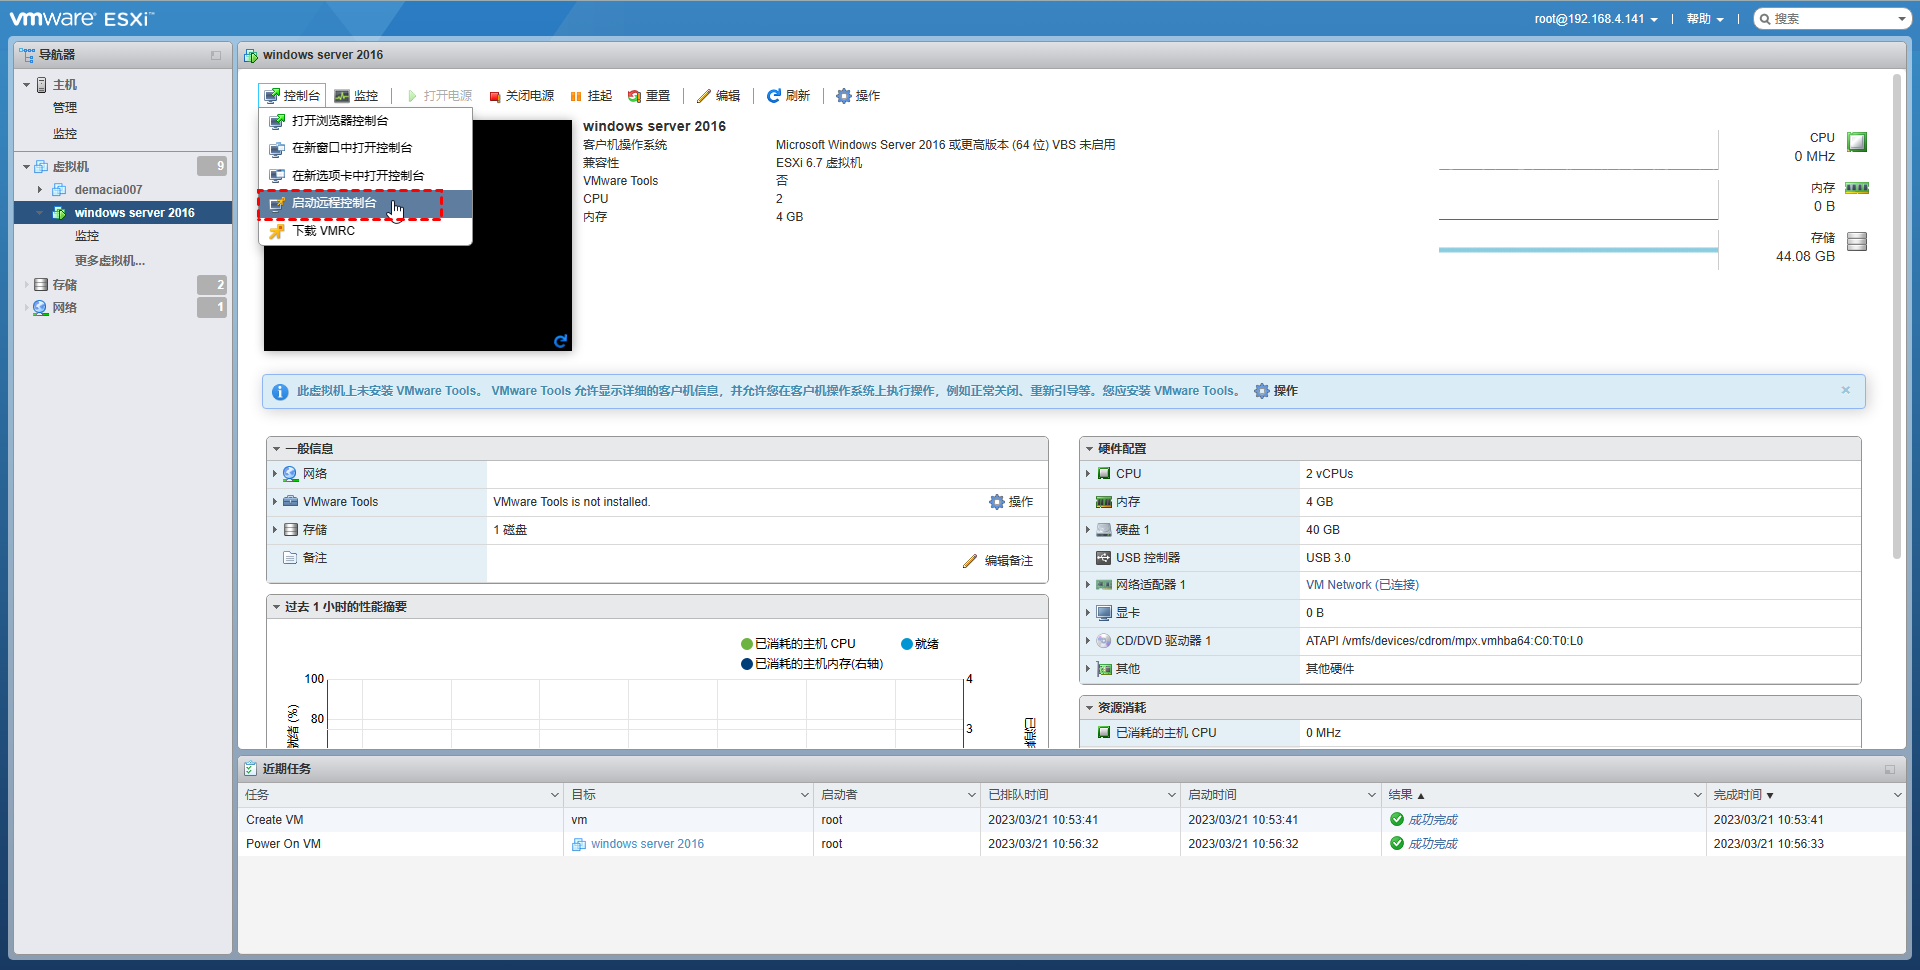Minimize the navigator panel
1920x970 pixels.
coord(216,55)
